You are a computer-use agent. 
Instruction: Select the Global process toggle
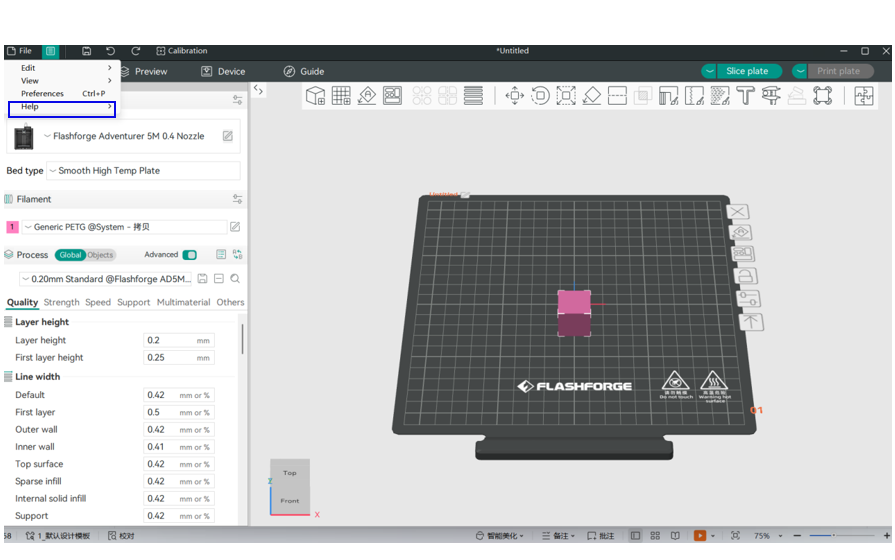point(69,255)
